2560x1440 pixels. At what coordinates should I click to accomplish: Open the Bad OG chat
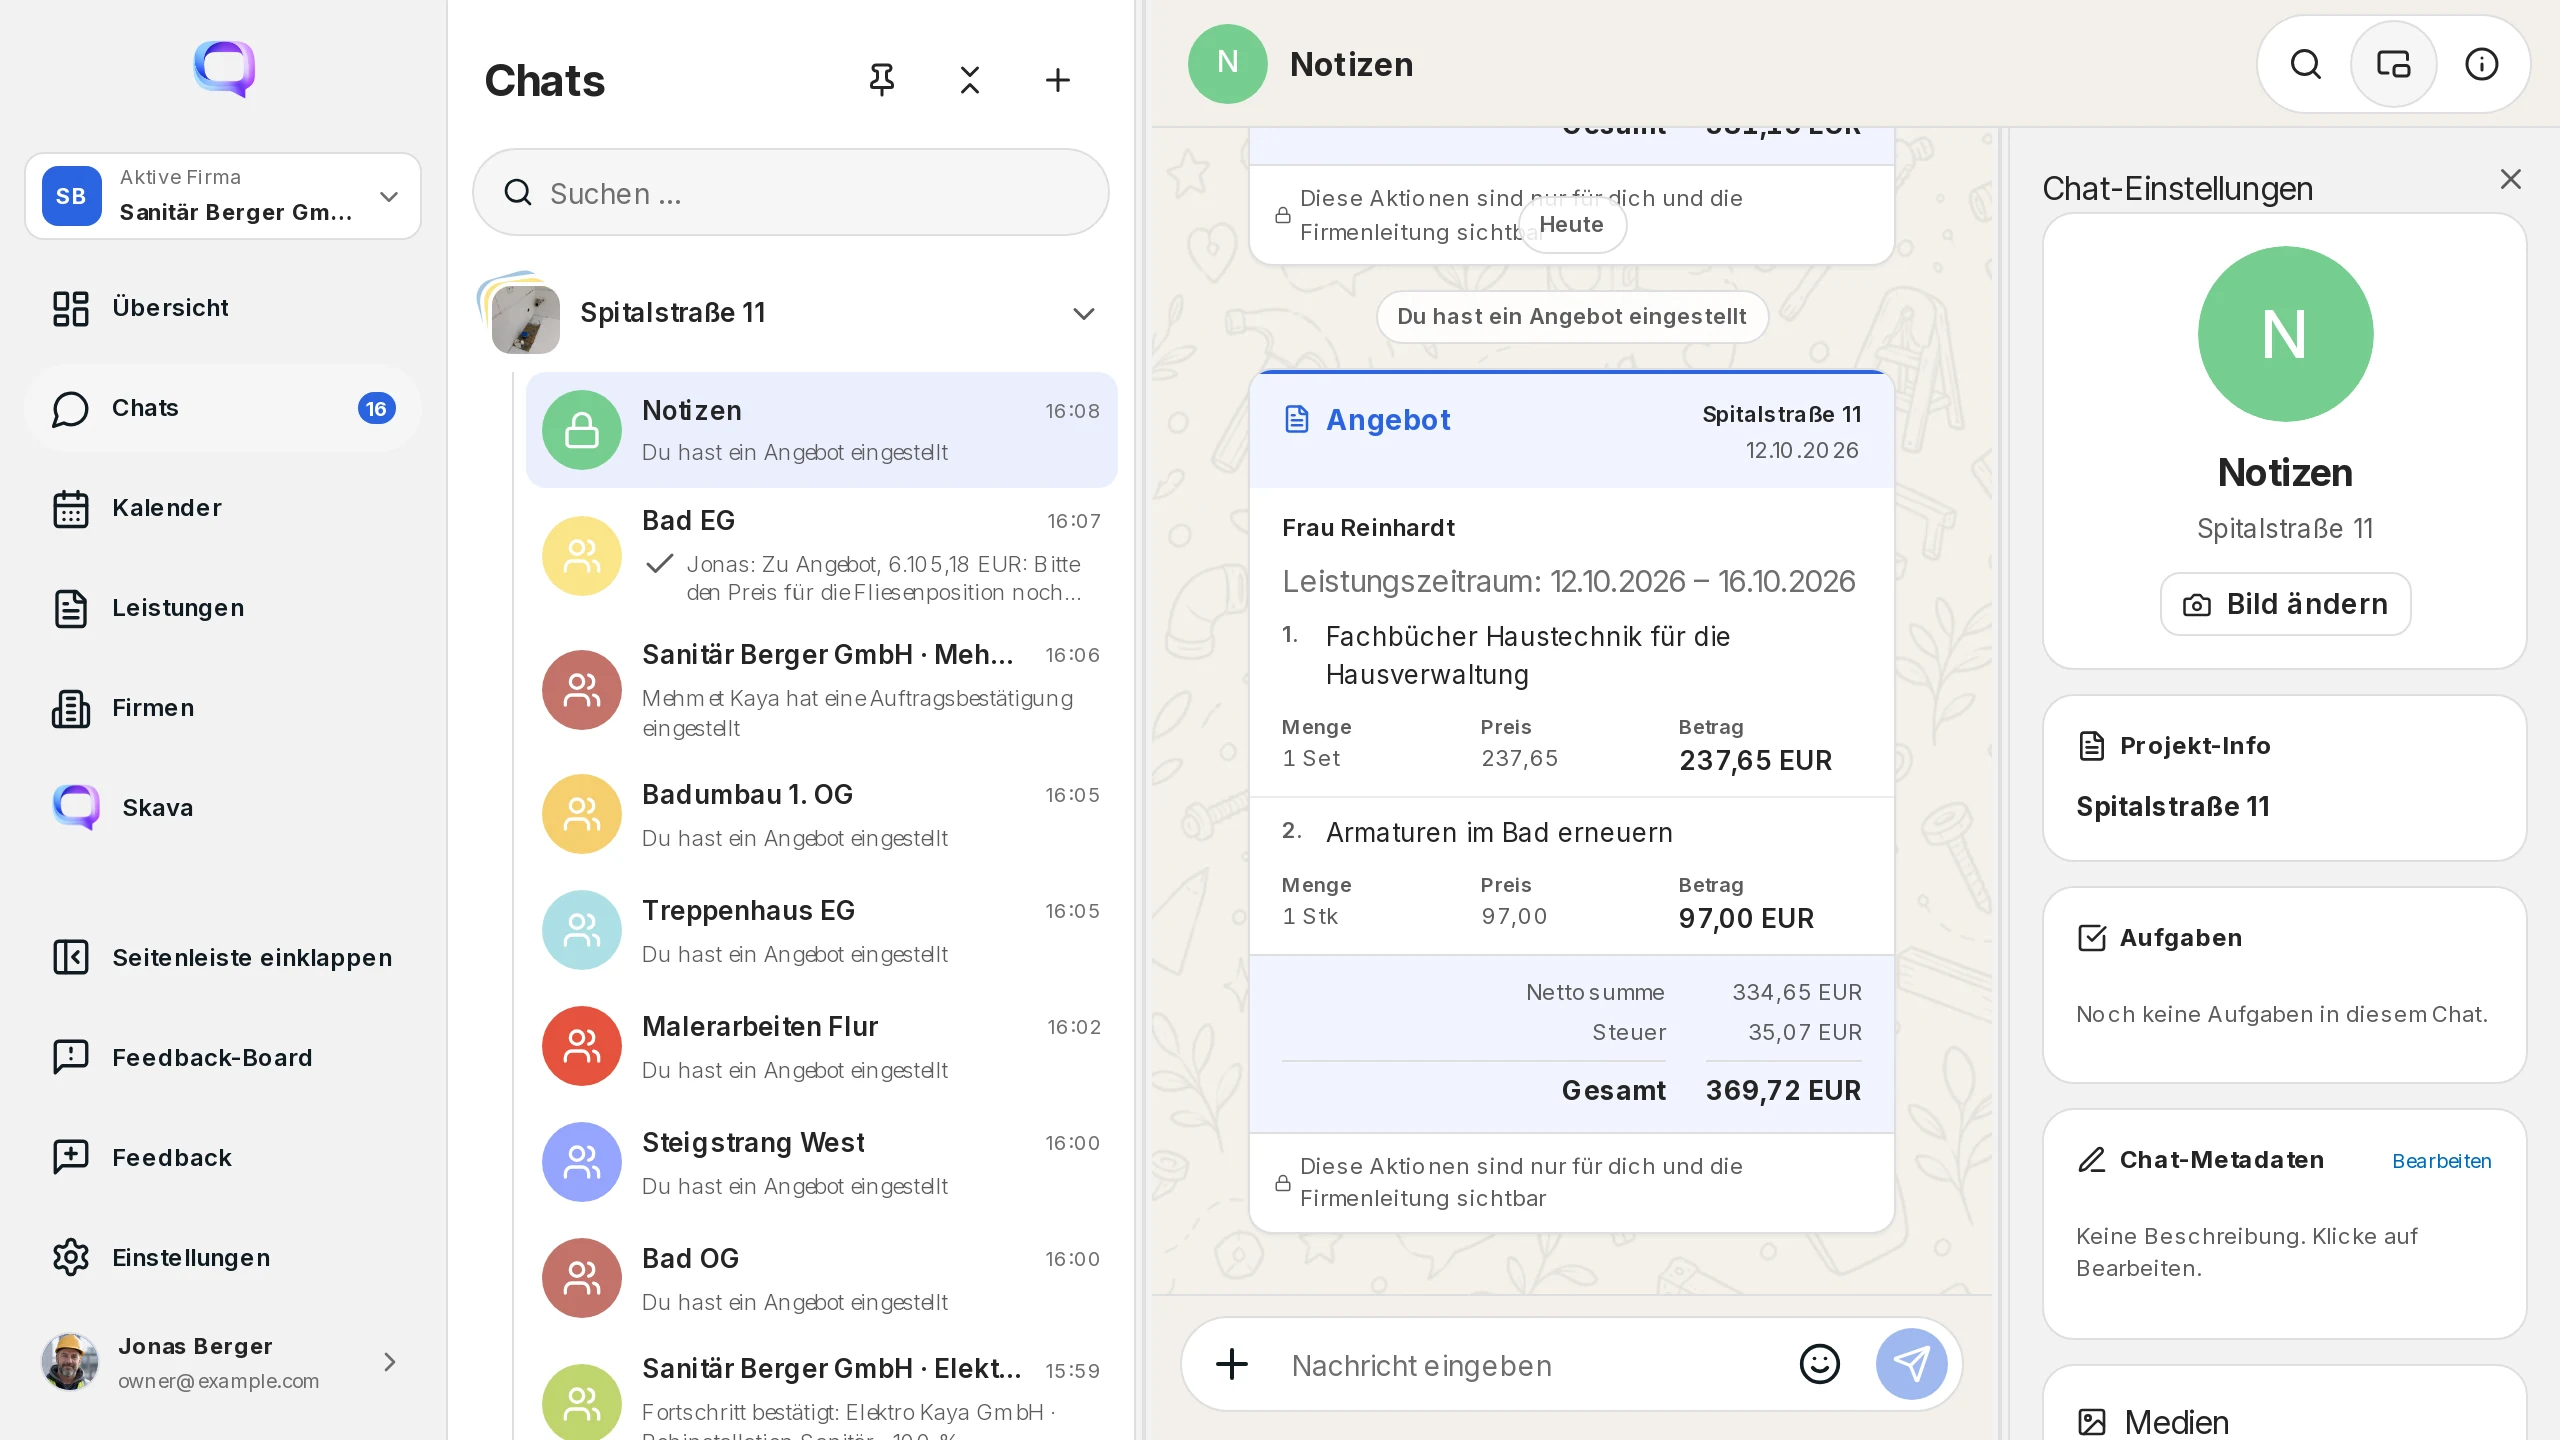[x=821, y=1278]
